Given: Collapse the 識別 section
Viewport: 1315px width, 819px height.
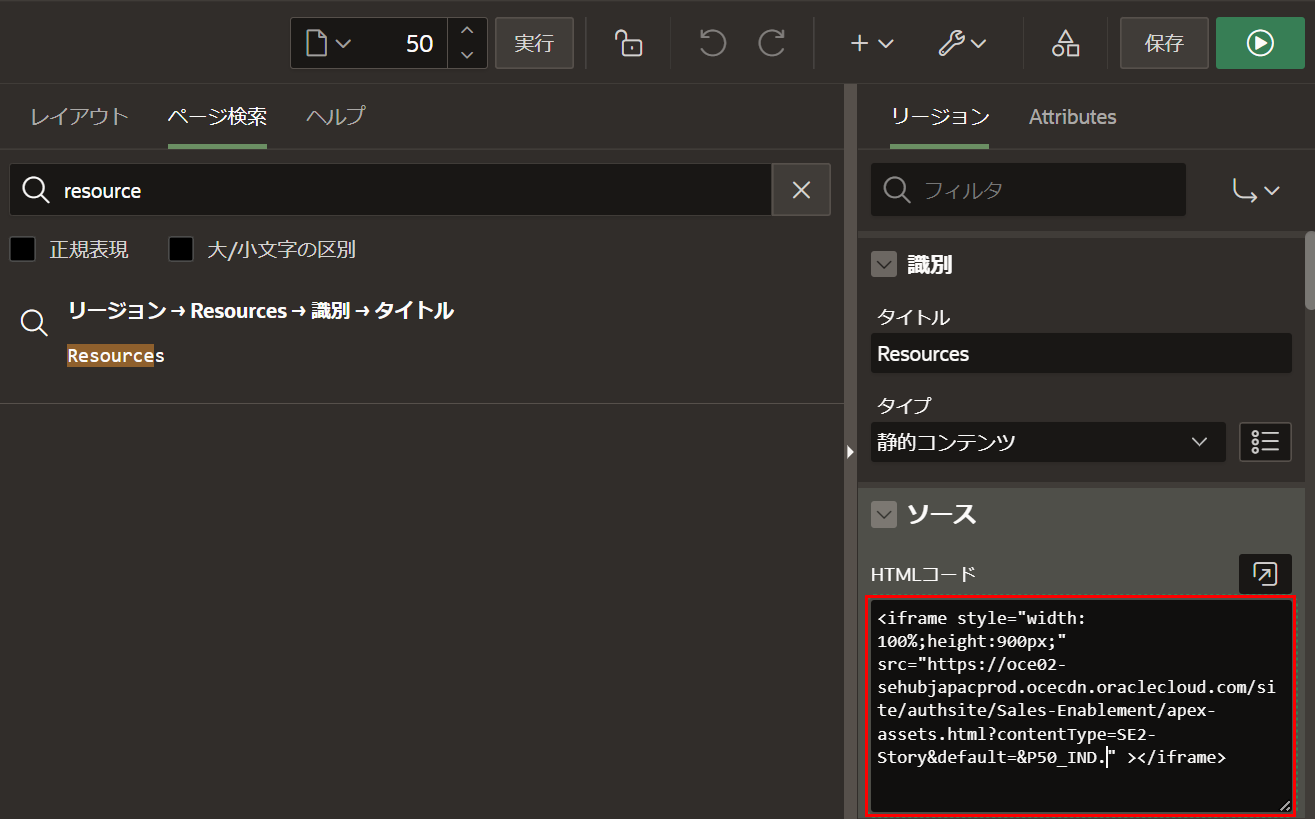Looking at the screenshot, I should [884, 265].
